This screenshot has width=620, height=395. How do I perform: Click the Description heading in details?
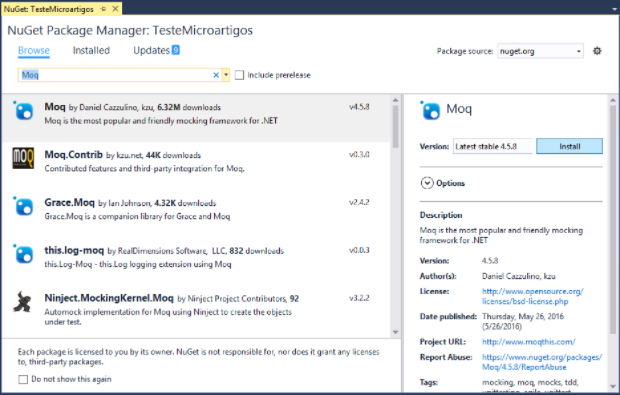point(441,215)
